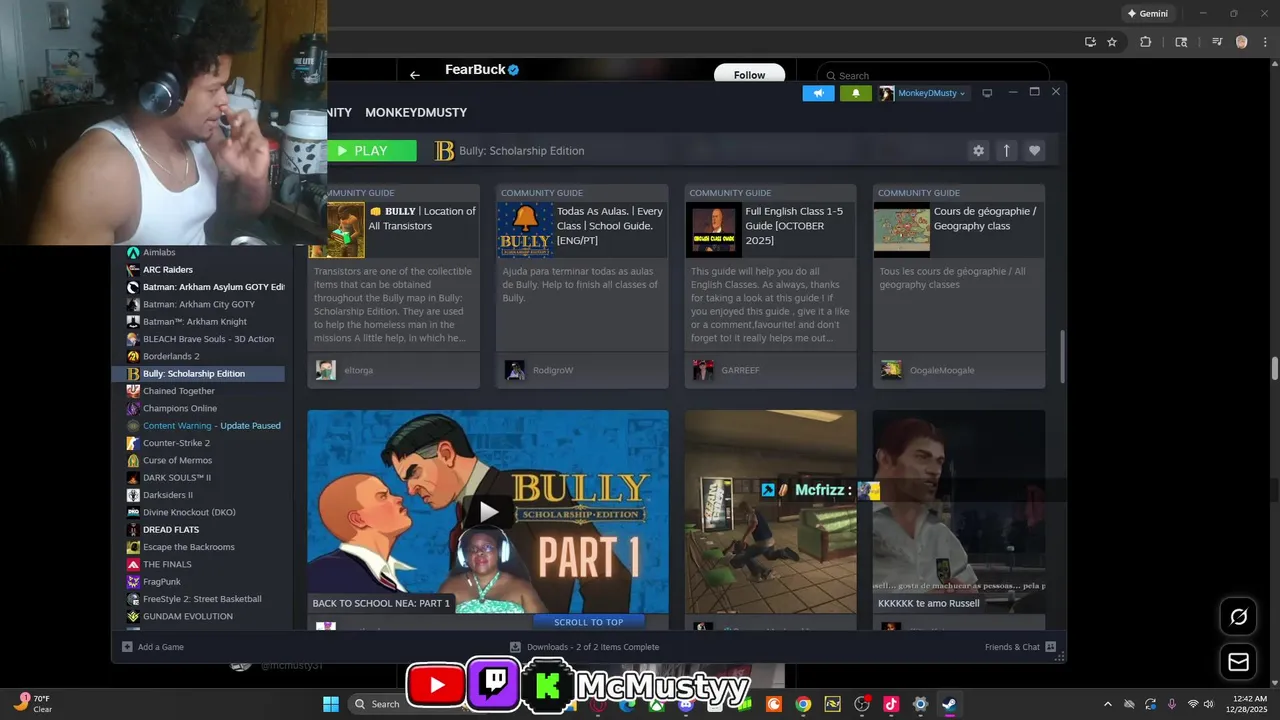Expand the MonkeyDMusty account dropdown

923,93
